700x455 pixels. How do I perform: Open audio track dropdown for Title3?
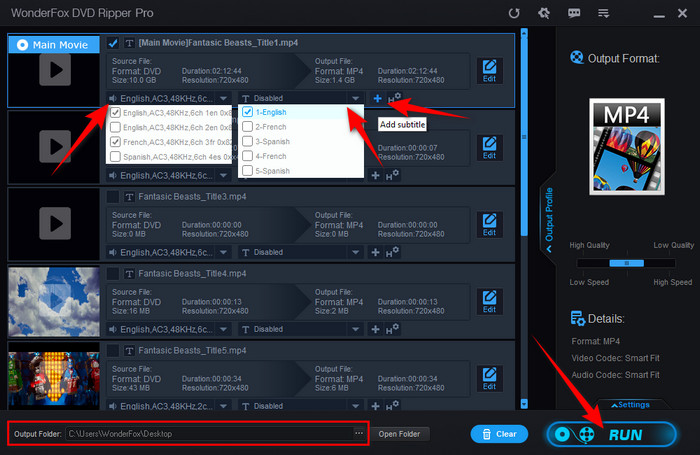click(x=223, y=252)
